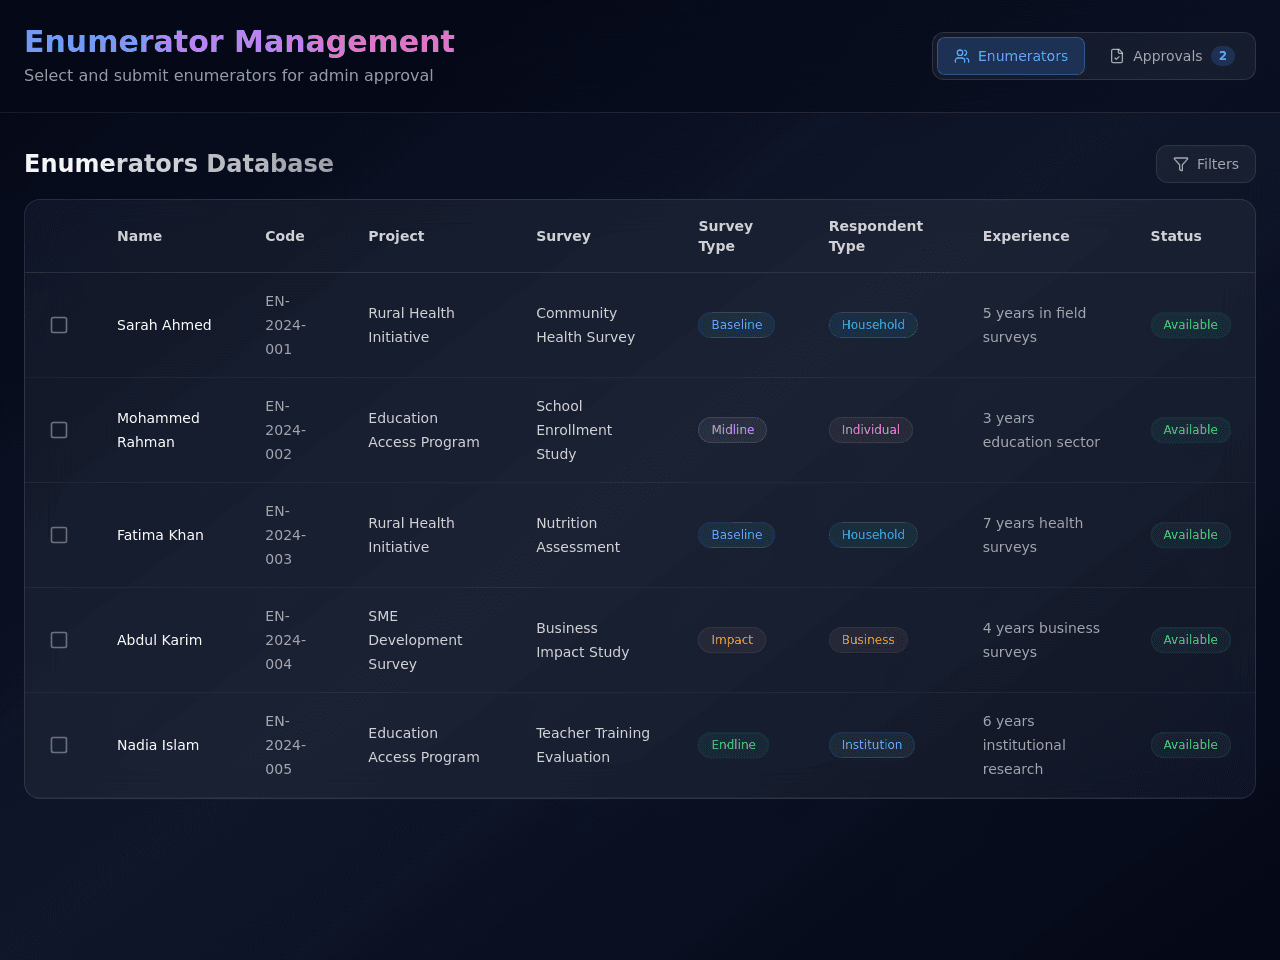
Task: Click '7 years health surveys' text
Action: pyautogui.click(x=1033, y=535)
